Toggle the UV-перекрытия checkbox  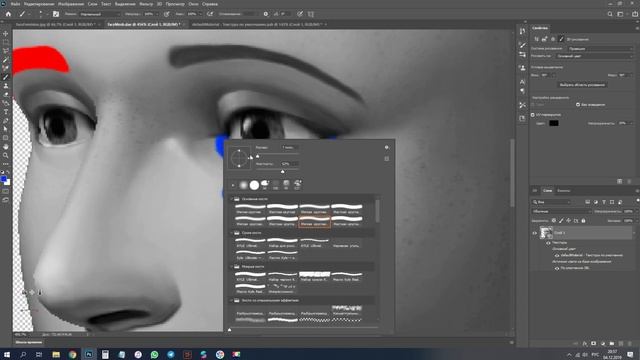pyautogui.click(x=533, y=115)
